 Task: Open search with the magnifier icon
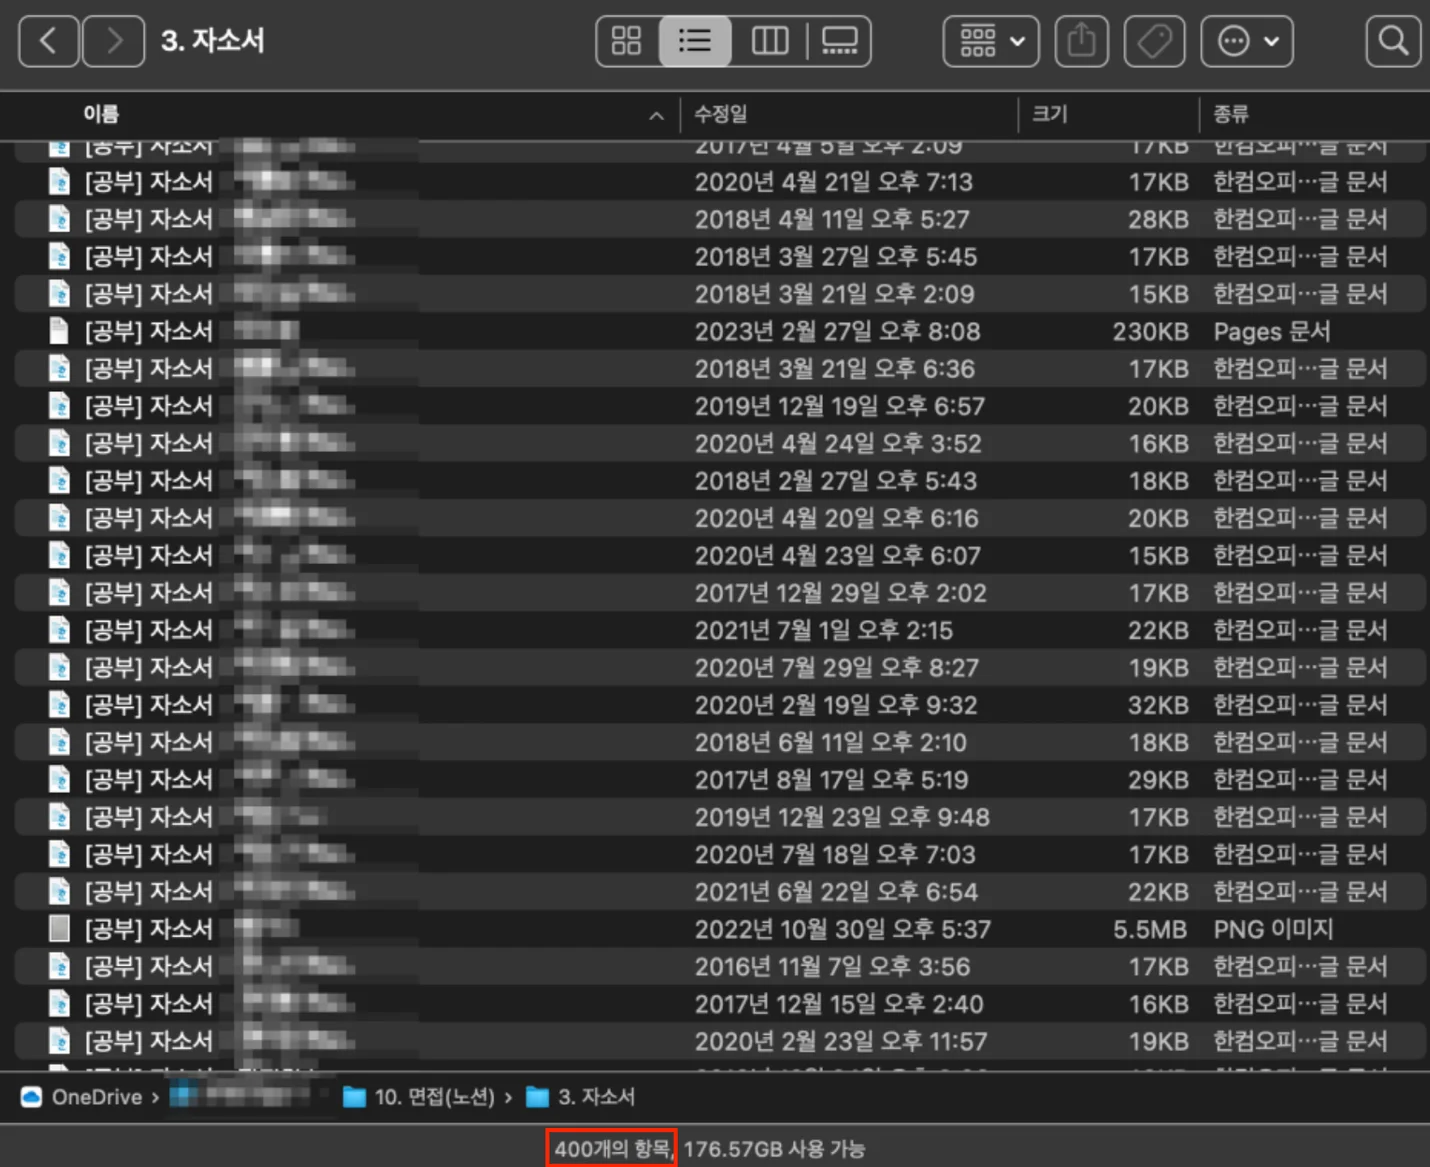pos(1393,41)
